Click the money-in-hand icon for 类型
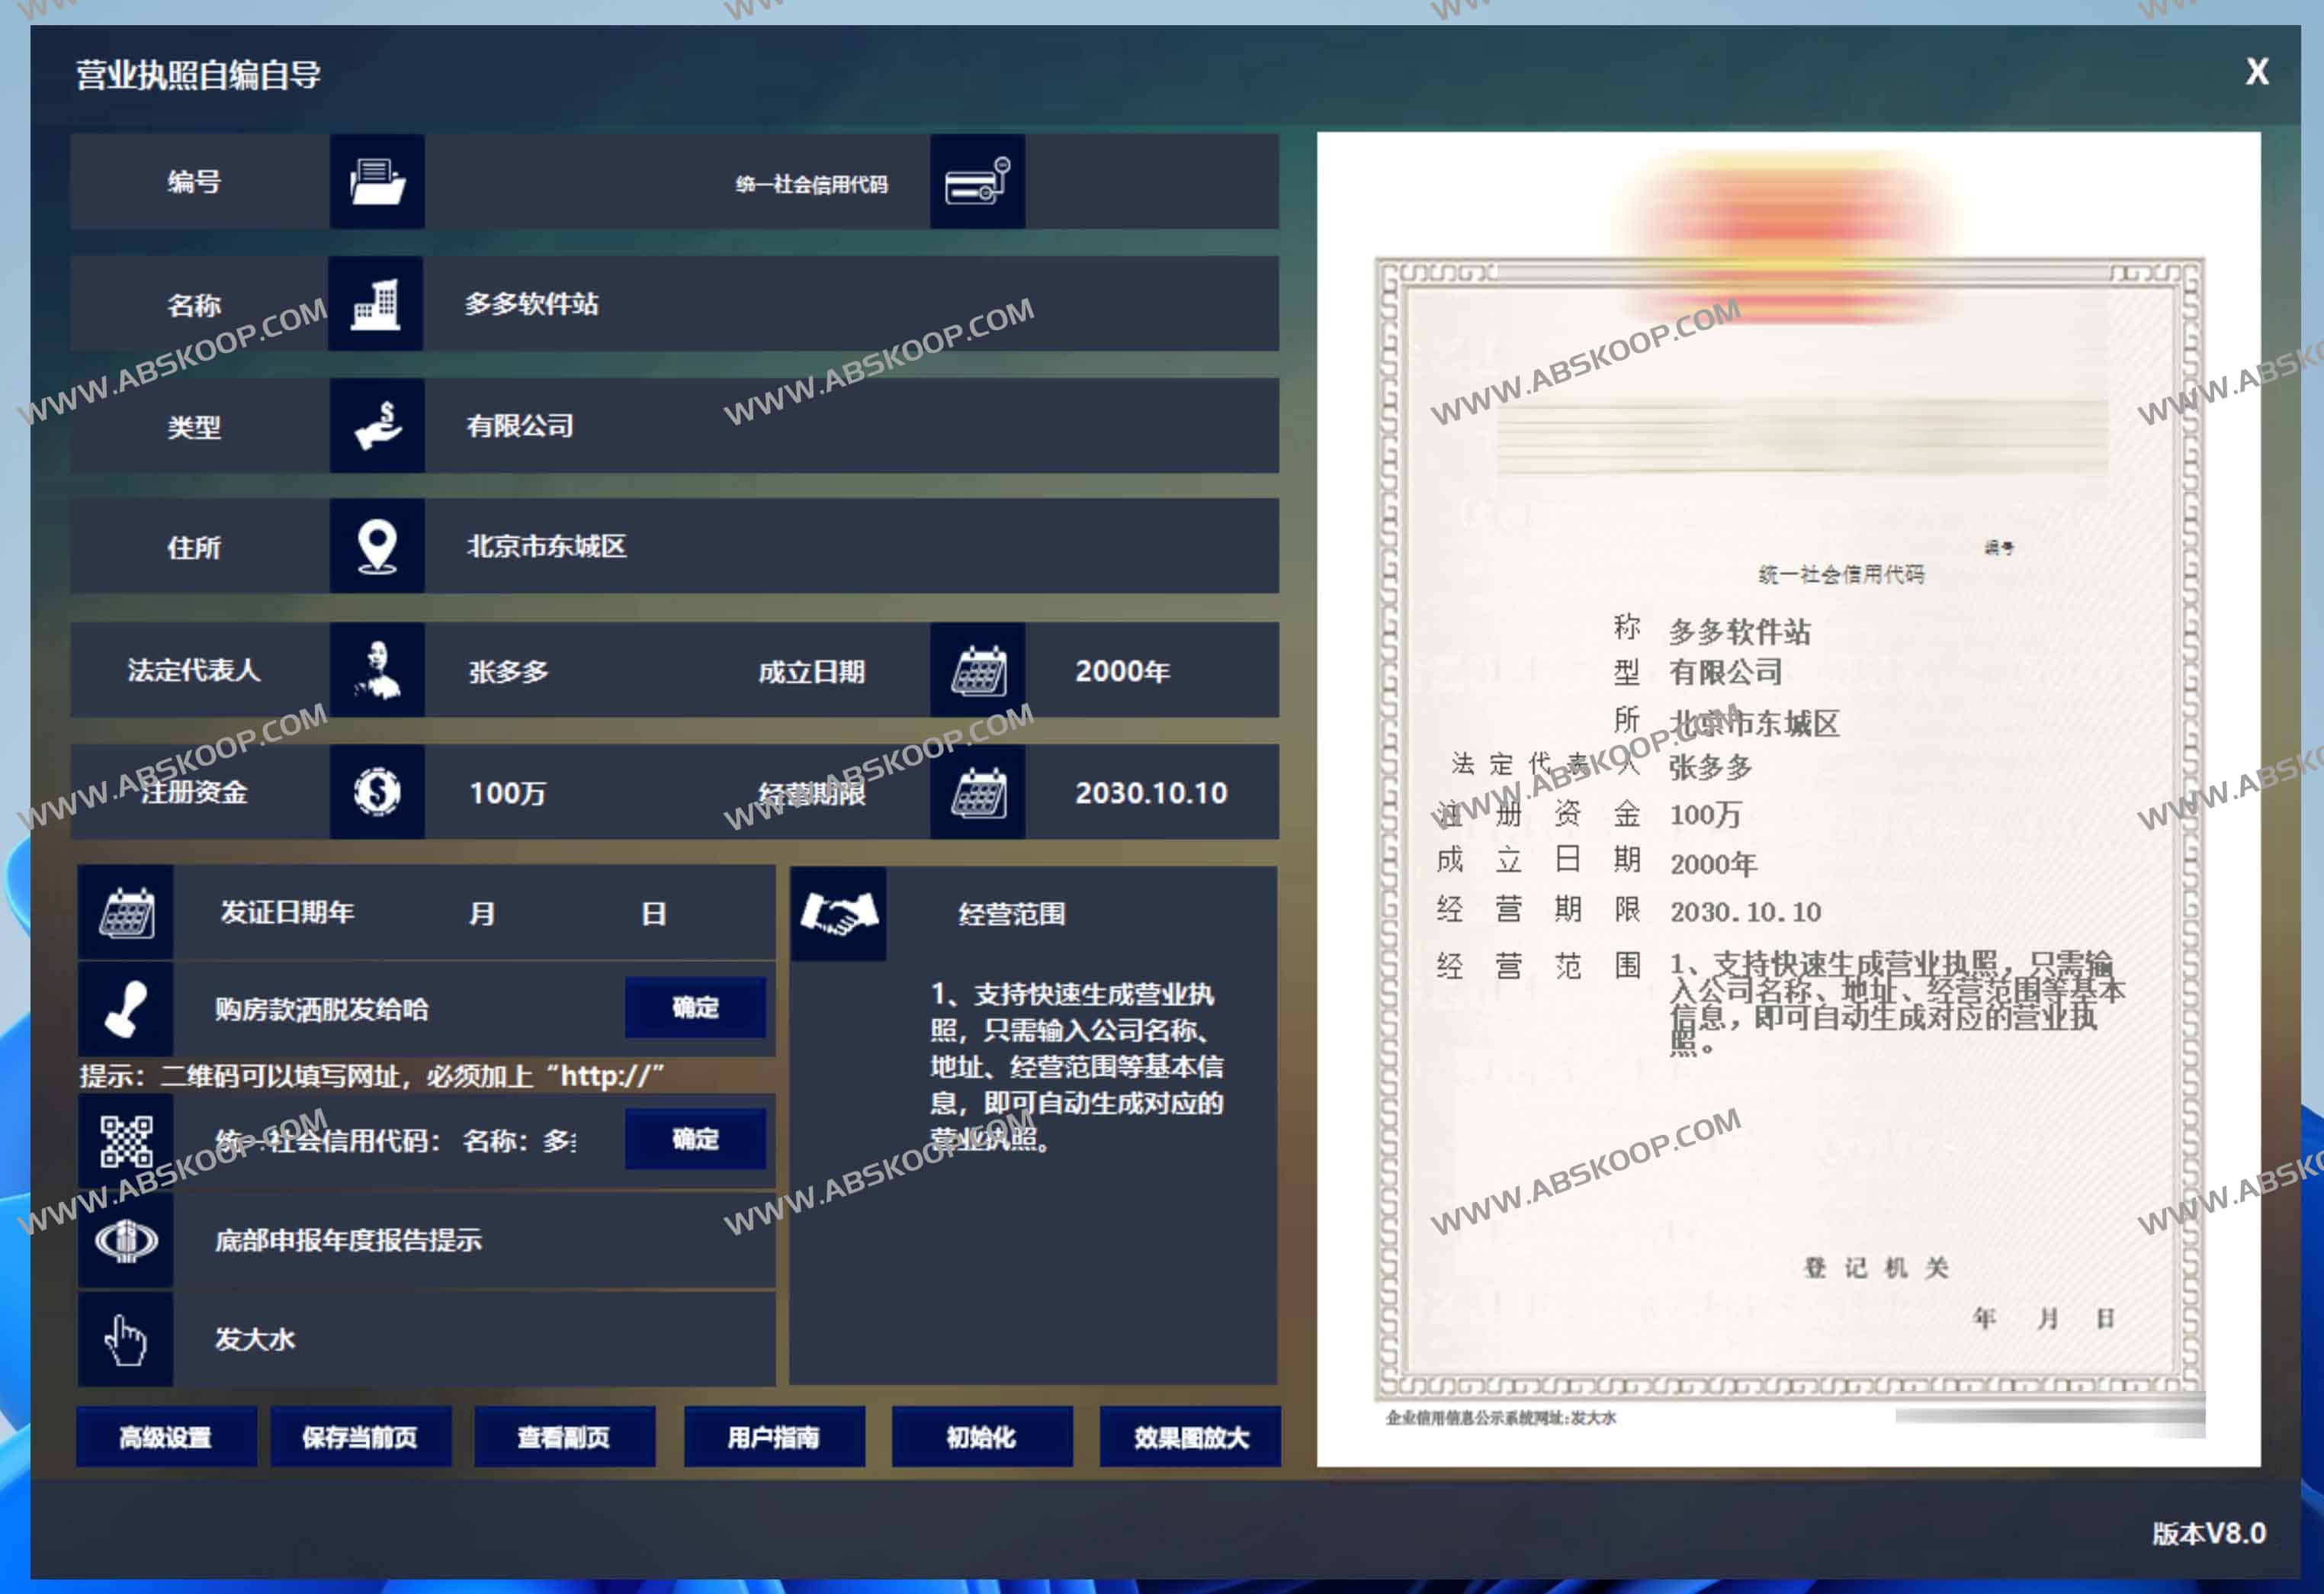The height and width of the screenshot is (1594, 2324). (x=376, y=427)
